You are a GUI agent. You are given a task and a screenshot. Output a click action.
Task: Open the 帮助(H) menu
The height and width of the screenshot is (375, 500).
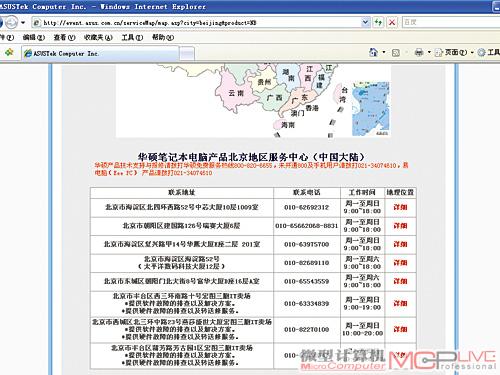point(163,37)
